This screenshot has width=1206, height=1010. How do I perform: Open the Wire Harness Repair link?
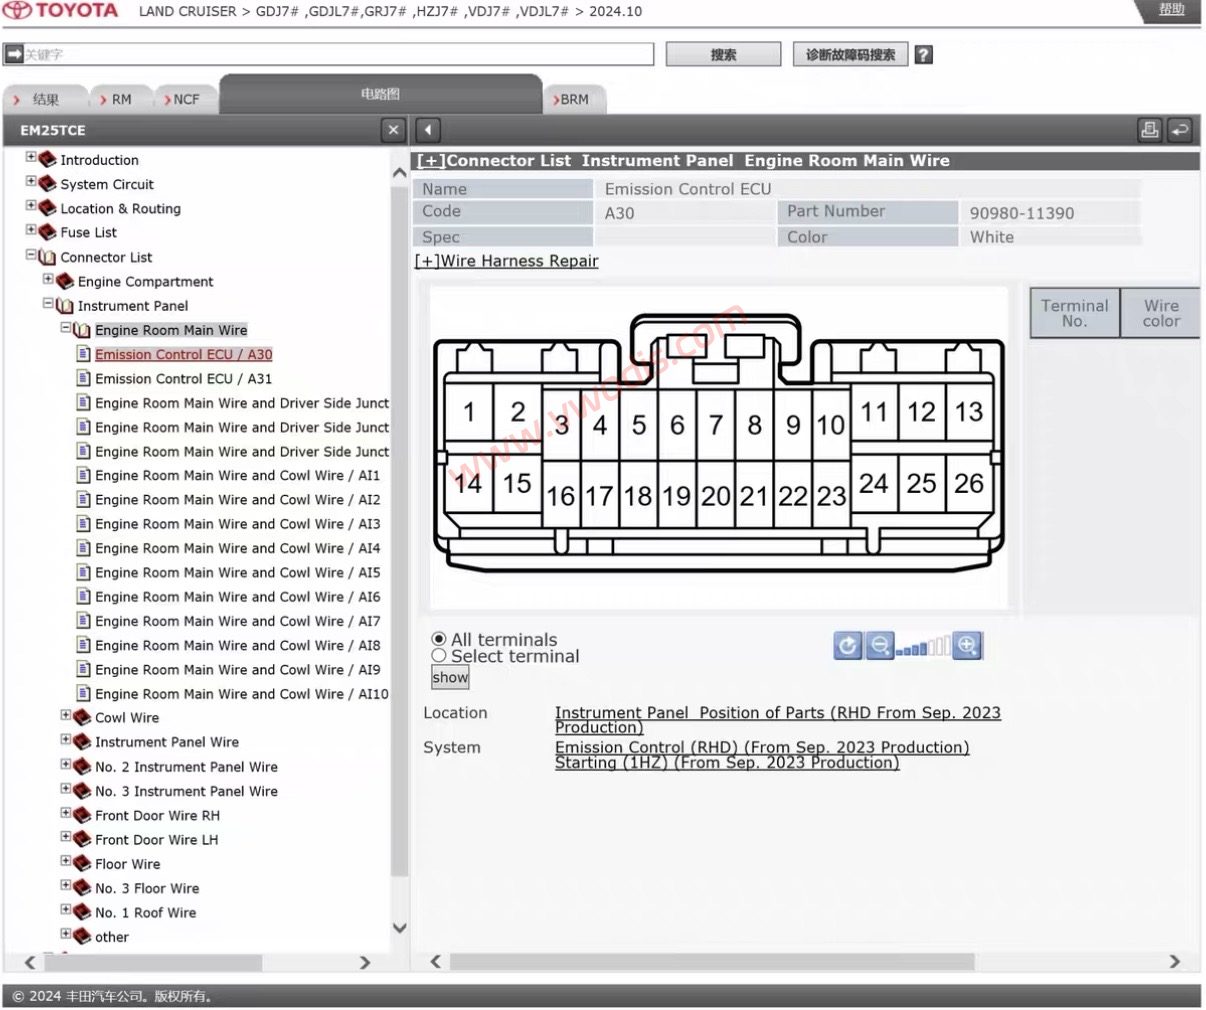coord(507,261)
